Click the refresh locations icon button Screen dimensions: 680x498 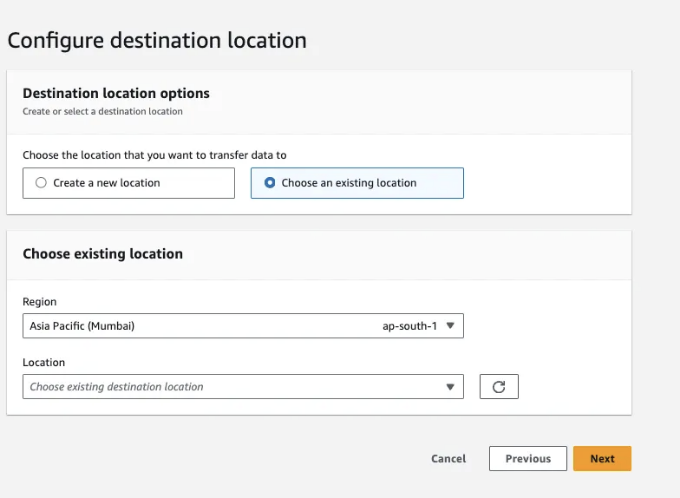pos(499,387)
